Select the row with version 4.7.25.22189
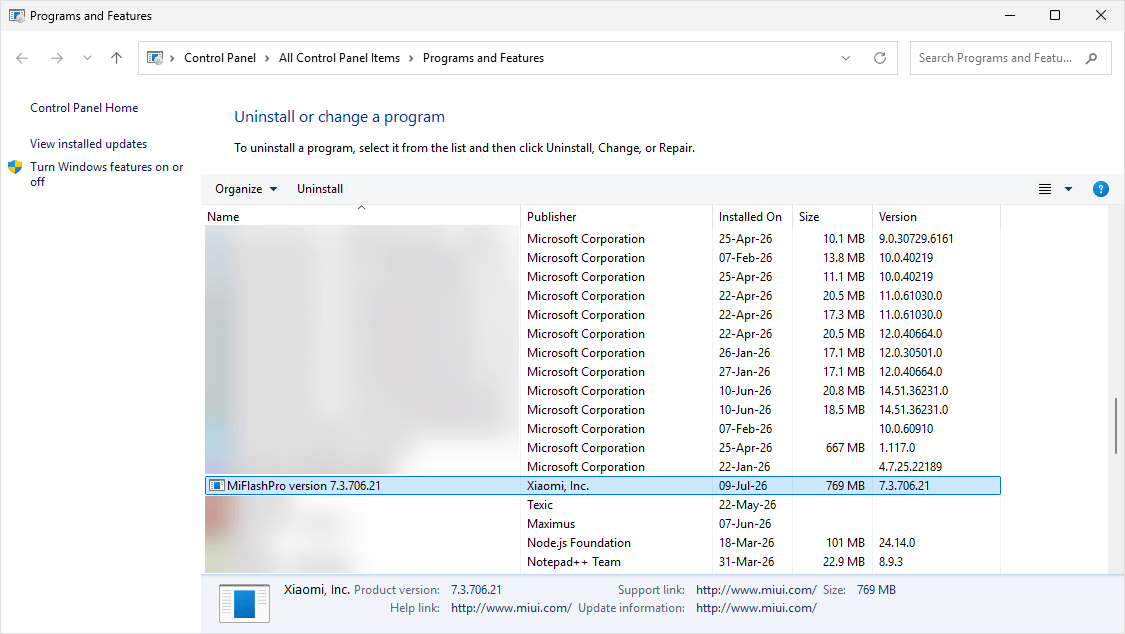1125x634 pixels. pos(603,467)
